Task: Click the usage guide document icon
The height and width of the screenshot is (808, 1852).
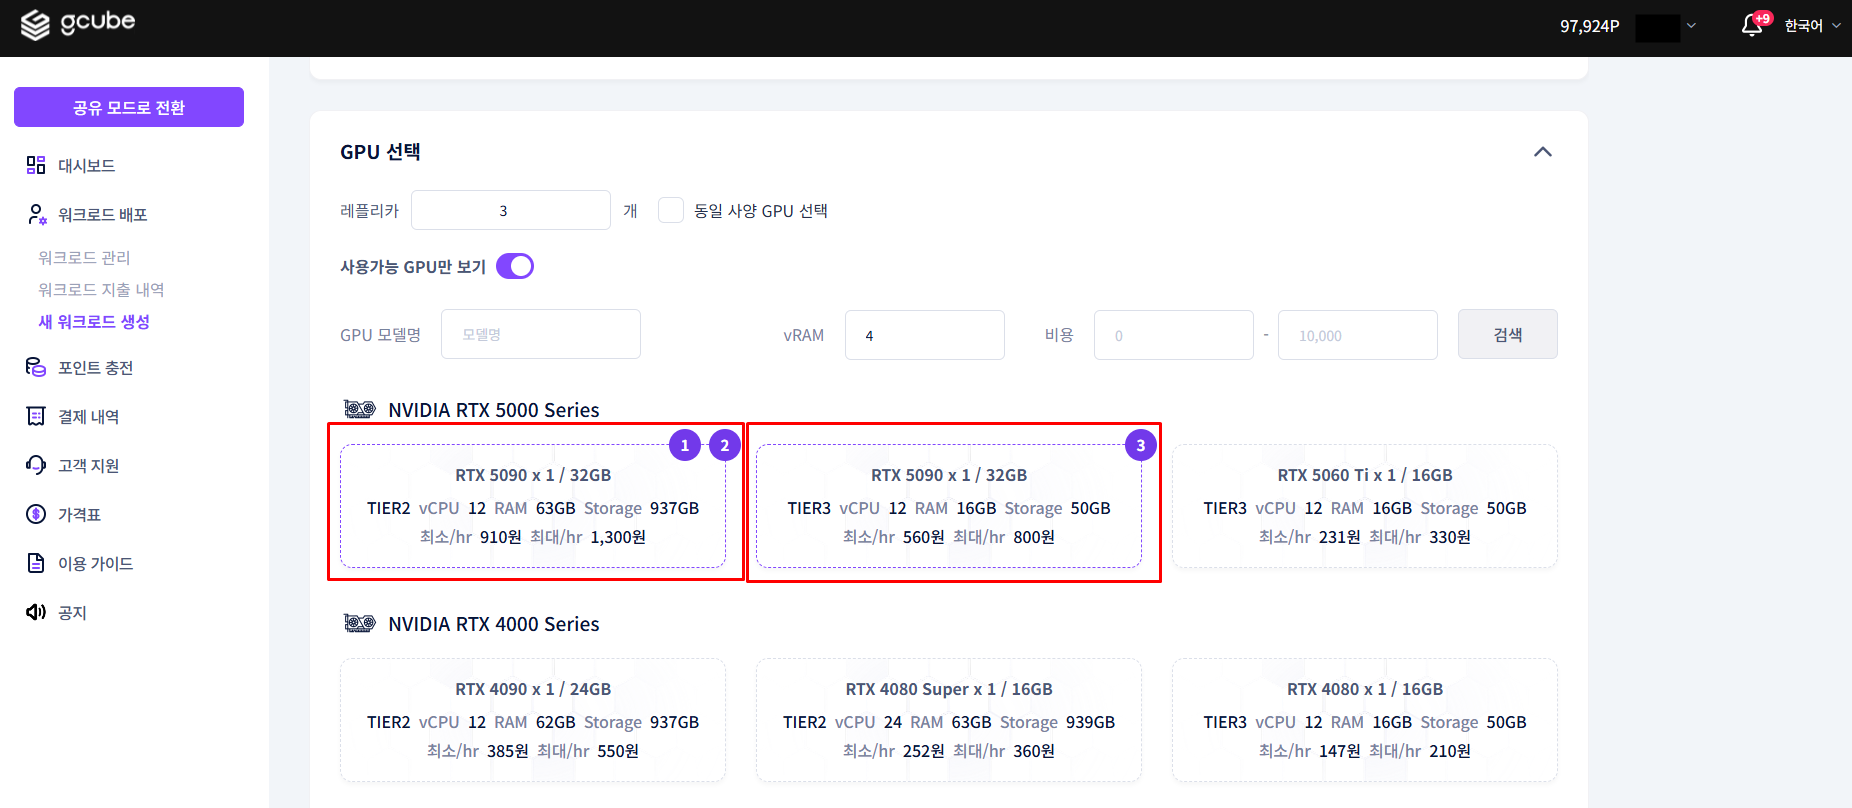Action: click(x=36, y=563)
